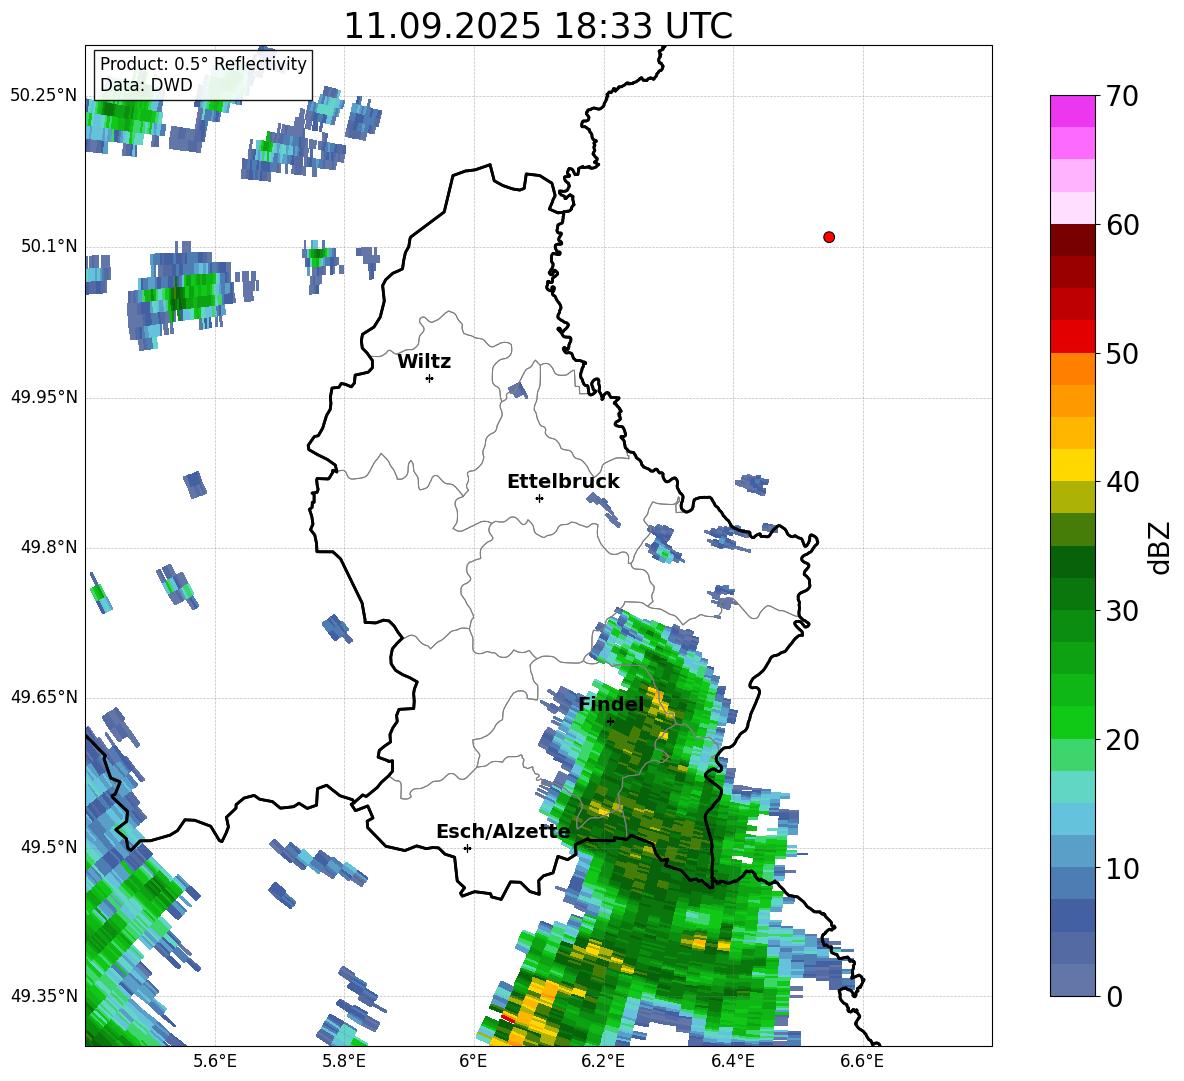Click the 6.2°E longitude label

click(603, 1061)
